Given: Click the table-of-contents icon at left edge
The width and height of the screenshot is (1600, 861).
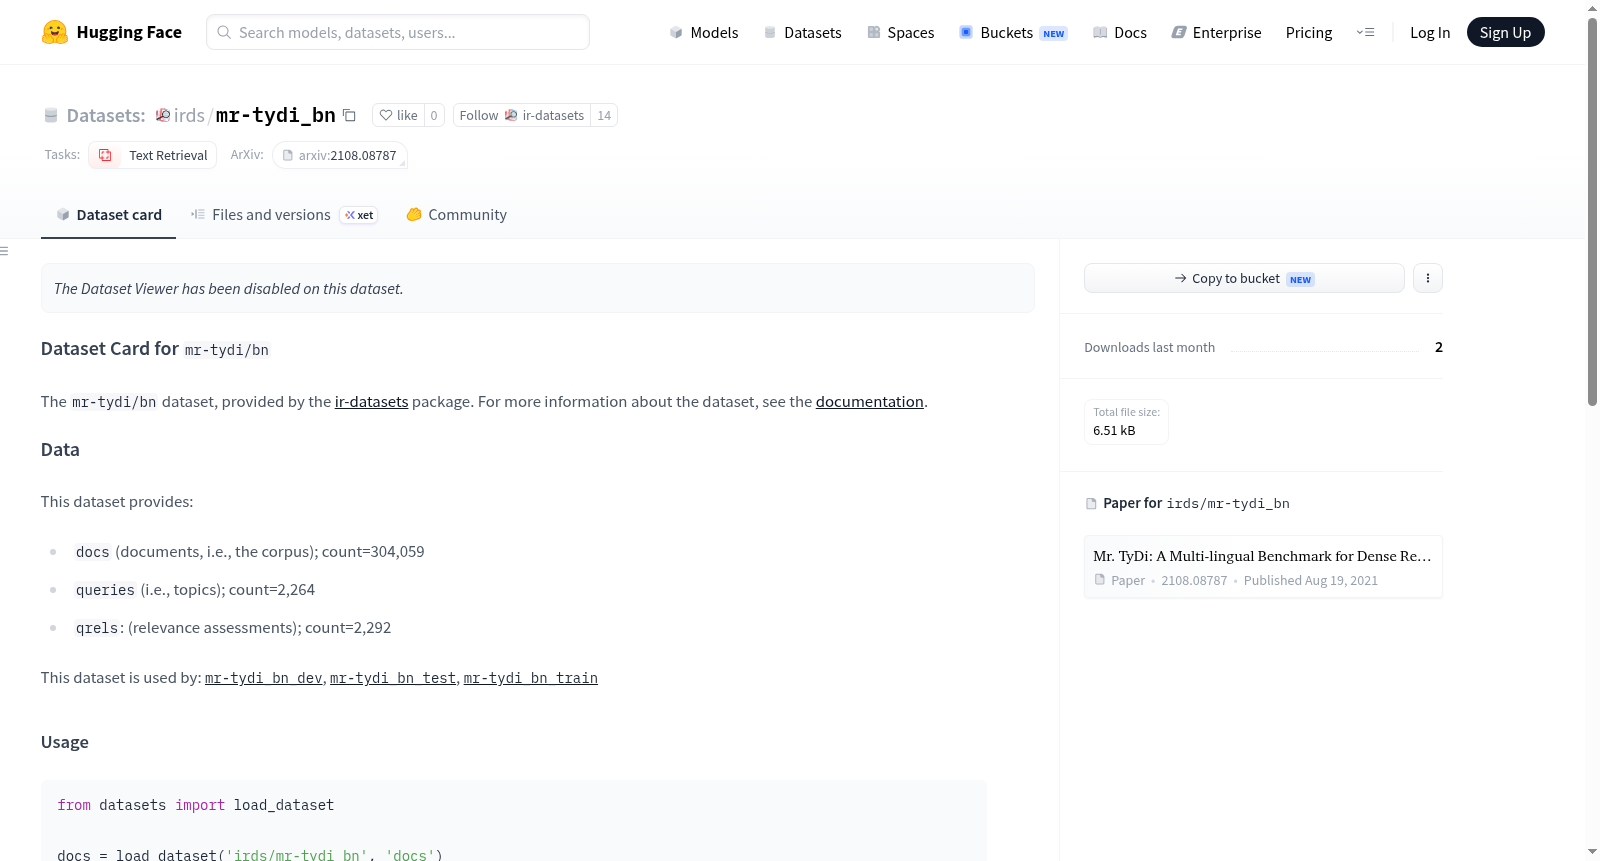Looking at the screenshot, I should 5,251.
